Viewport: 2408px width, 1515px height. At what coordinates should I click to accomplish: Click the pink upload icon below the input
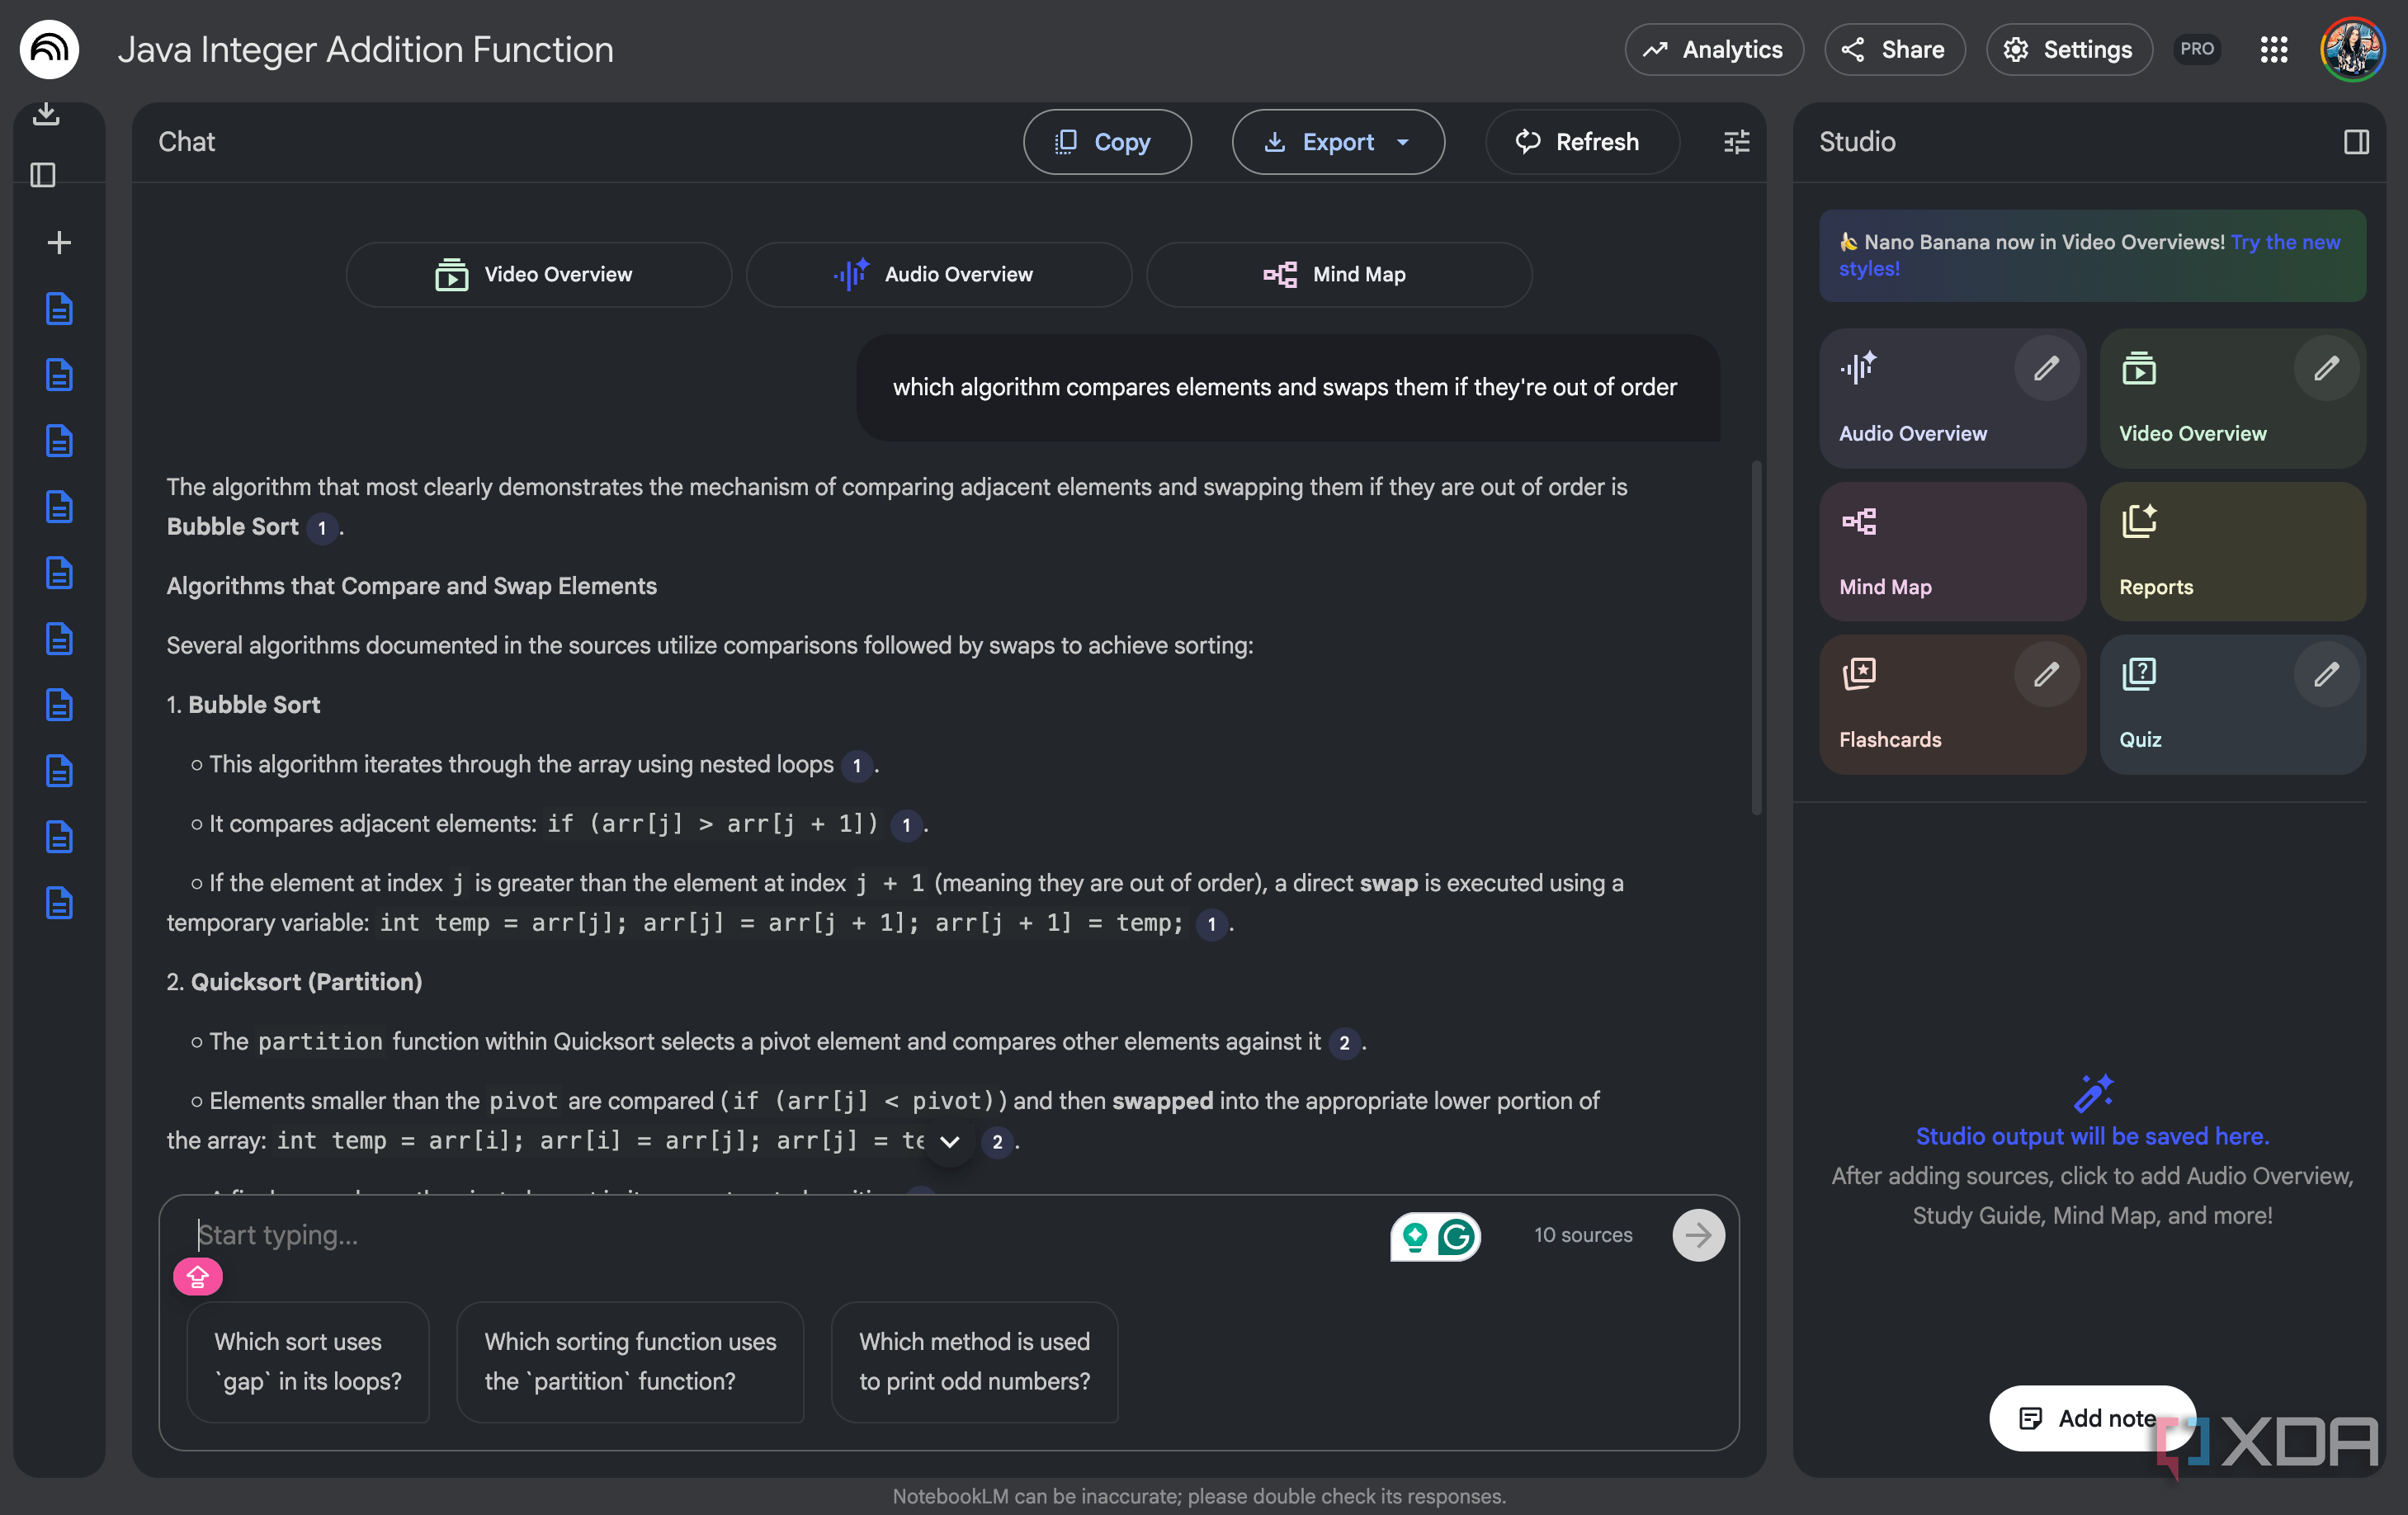coord(197,1276)
